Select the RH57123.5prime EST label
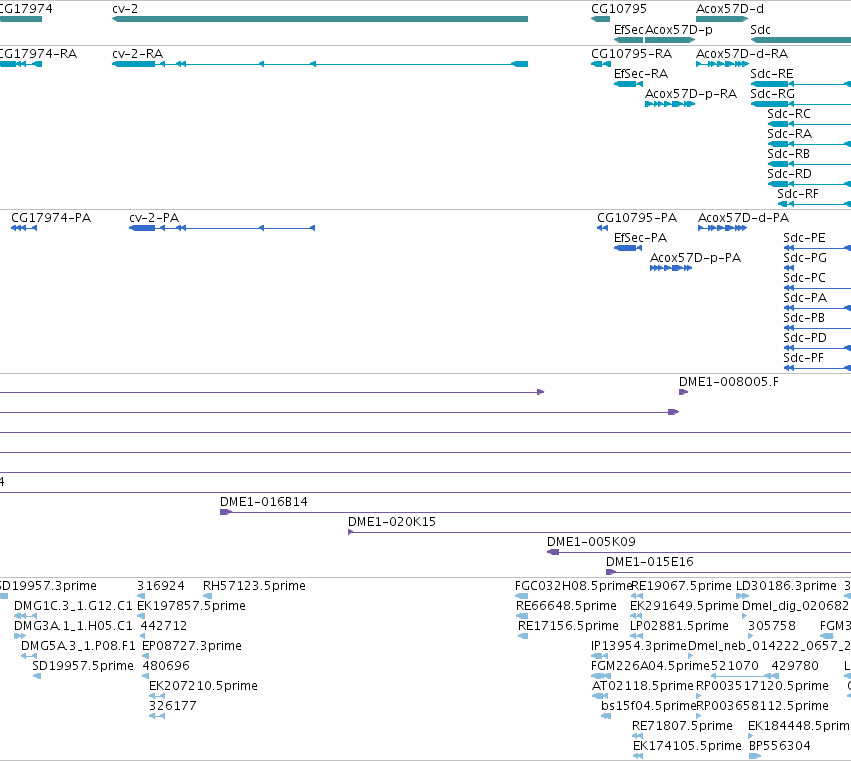851x761 pixels. (255, 586)
